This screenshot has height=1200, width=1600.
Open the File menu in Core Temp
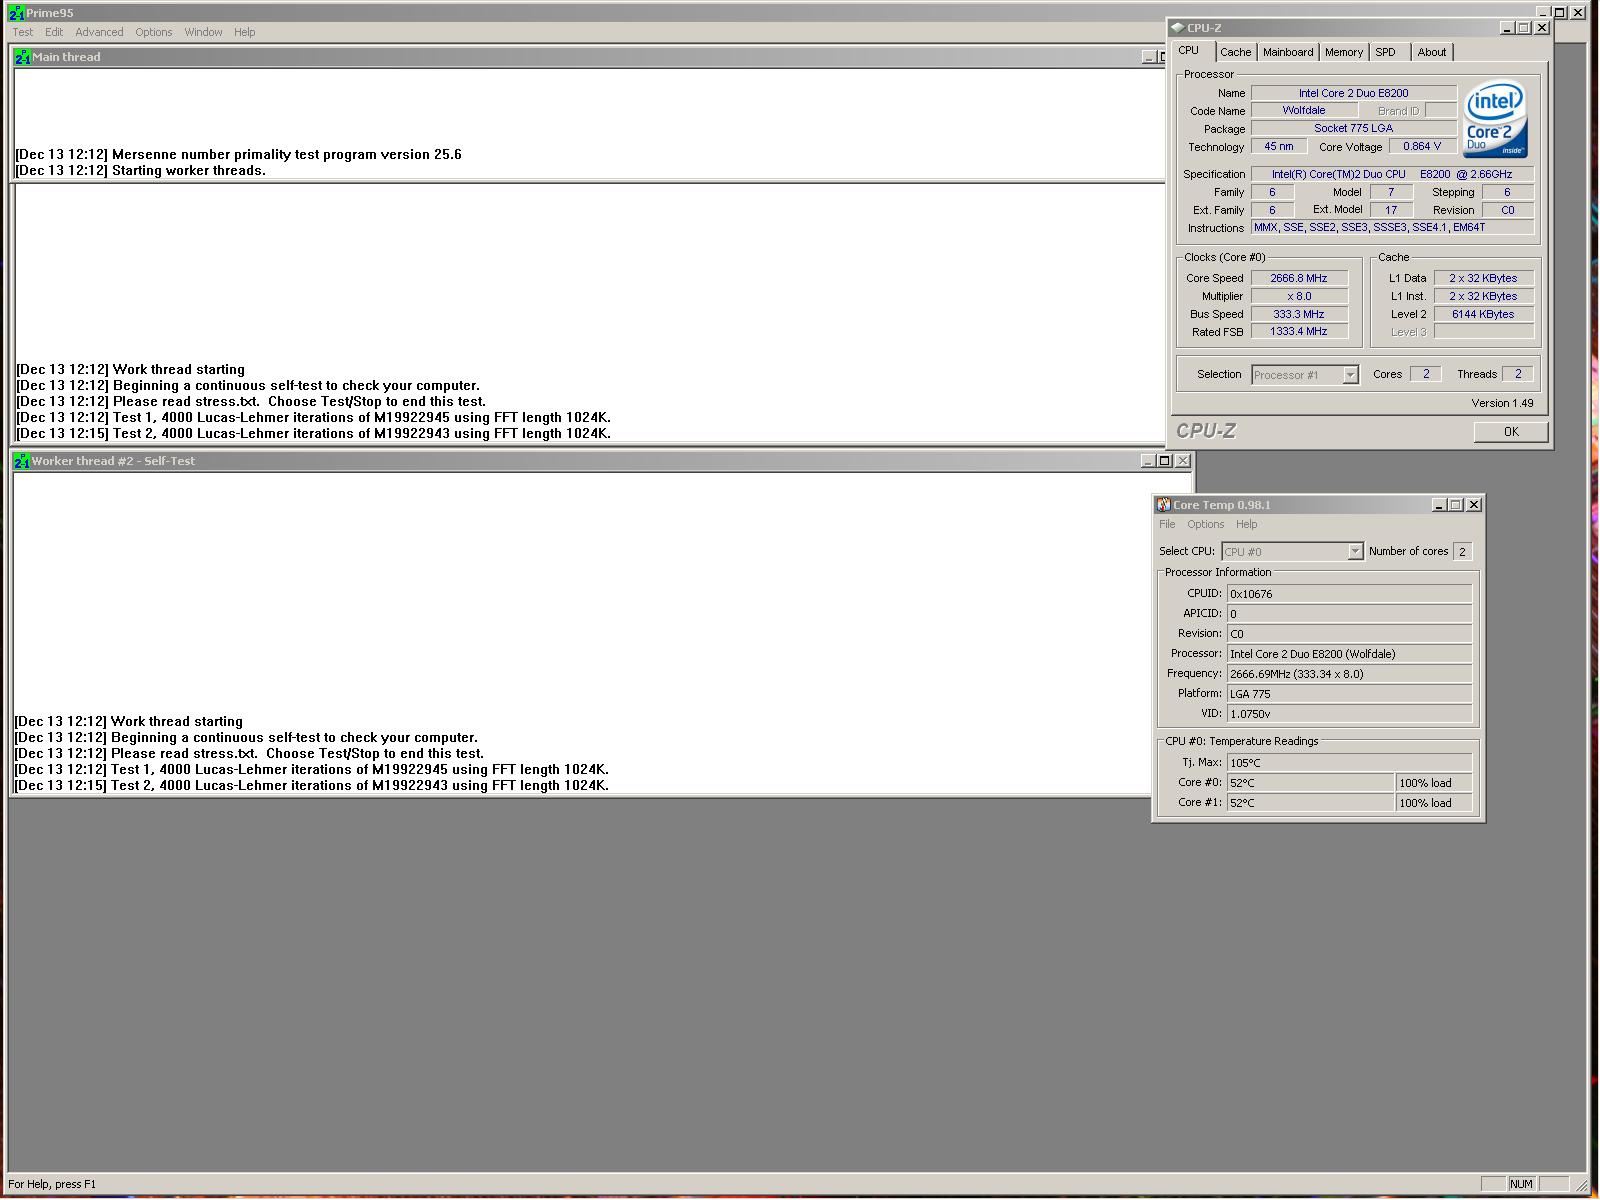[x=1167, y=524]
